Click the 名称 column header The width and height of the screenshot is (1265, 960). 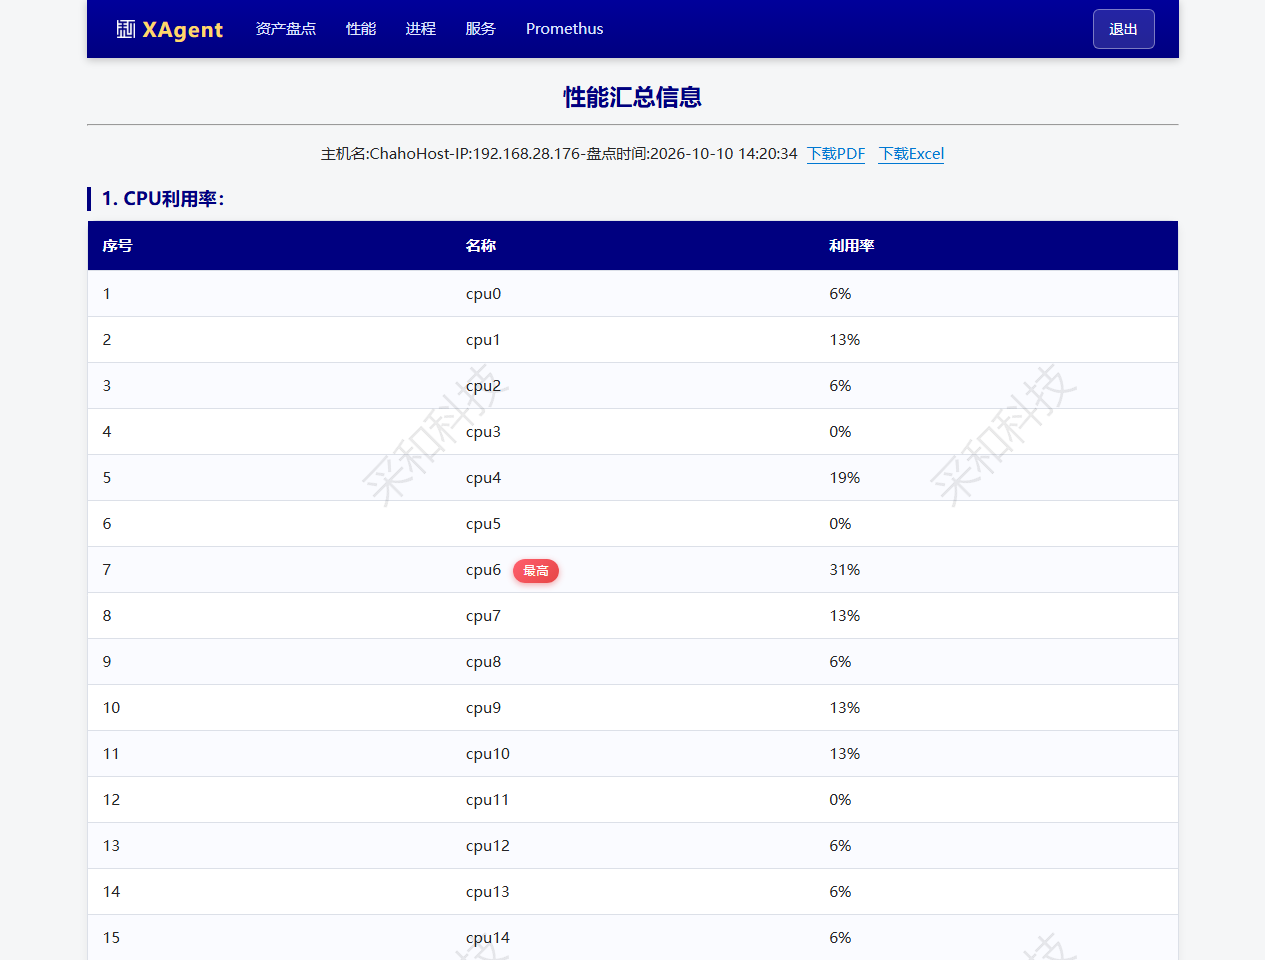[481, 246]
